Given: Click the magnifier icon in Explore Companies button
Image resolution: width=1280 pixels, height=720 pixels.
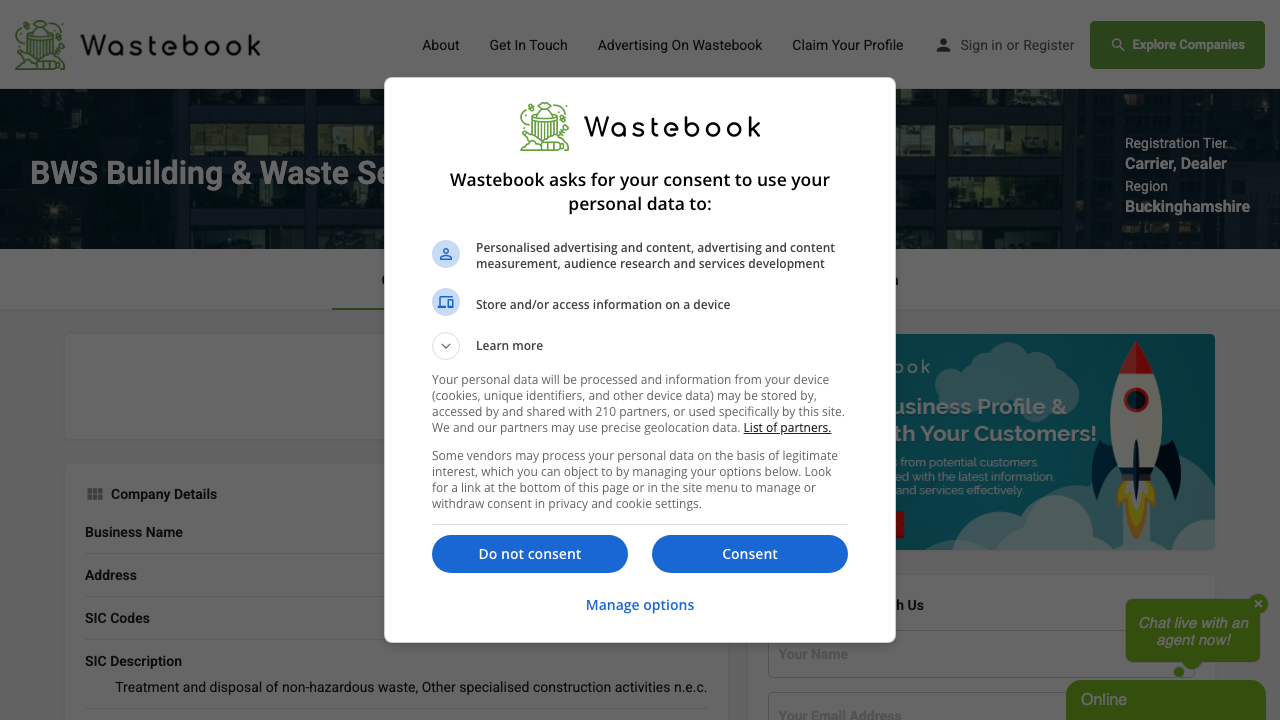Looking at the screenshot, I should click(1118, 45).
